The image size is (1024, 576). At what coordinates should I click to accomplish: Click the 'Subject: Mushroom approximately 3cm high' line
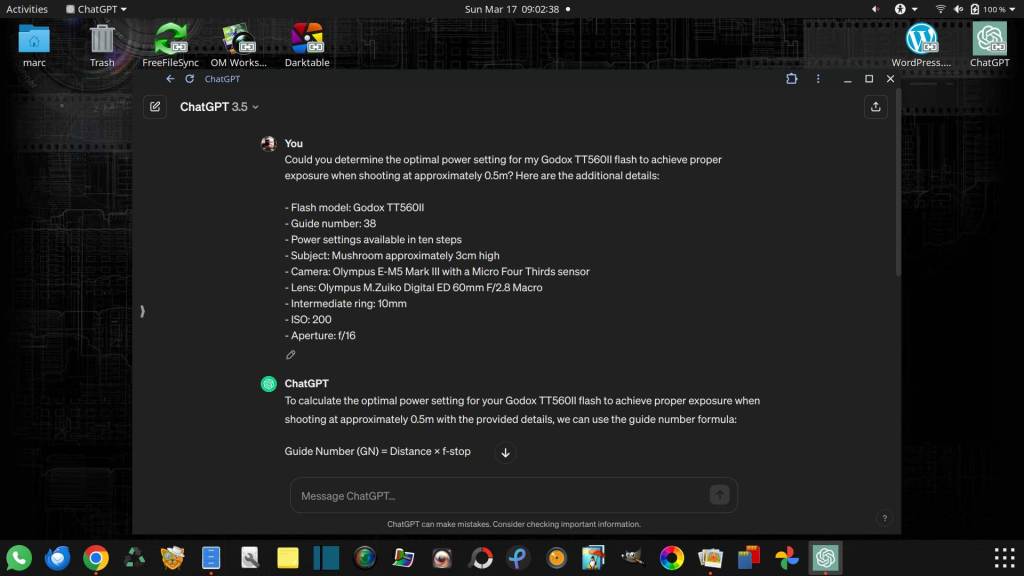(x=392, y=255)
